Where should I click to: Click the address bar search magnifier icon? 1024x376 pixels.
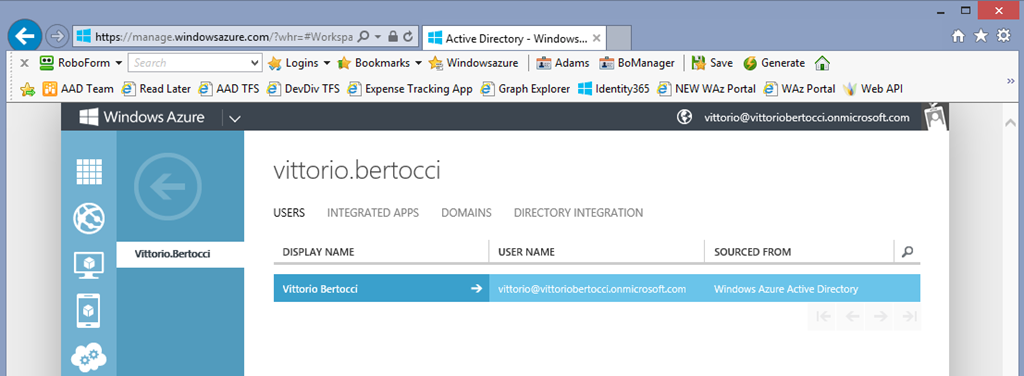tap(364, 37)
